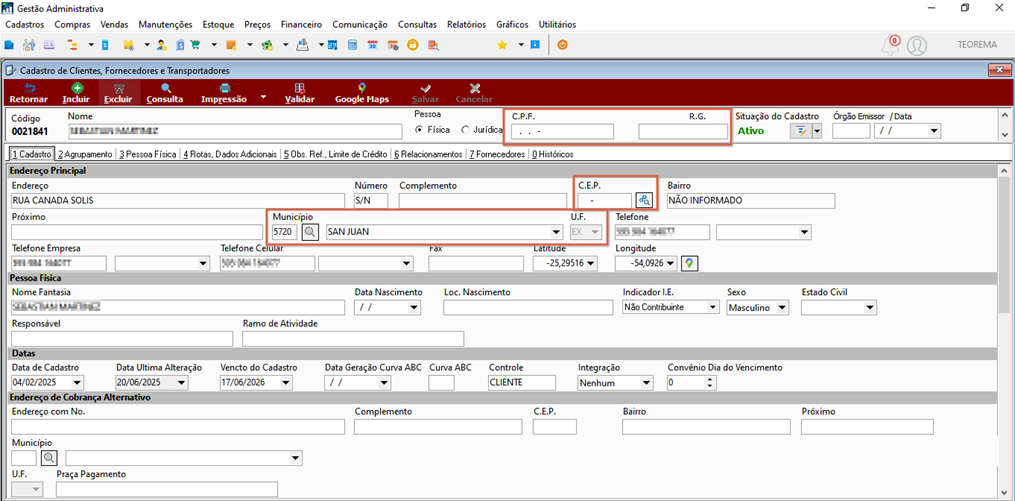Click the Endereço field RUA CANADA SOLIS
Image resolution: width=1015 pixels, height=501 pixels.
pos(178,201)
